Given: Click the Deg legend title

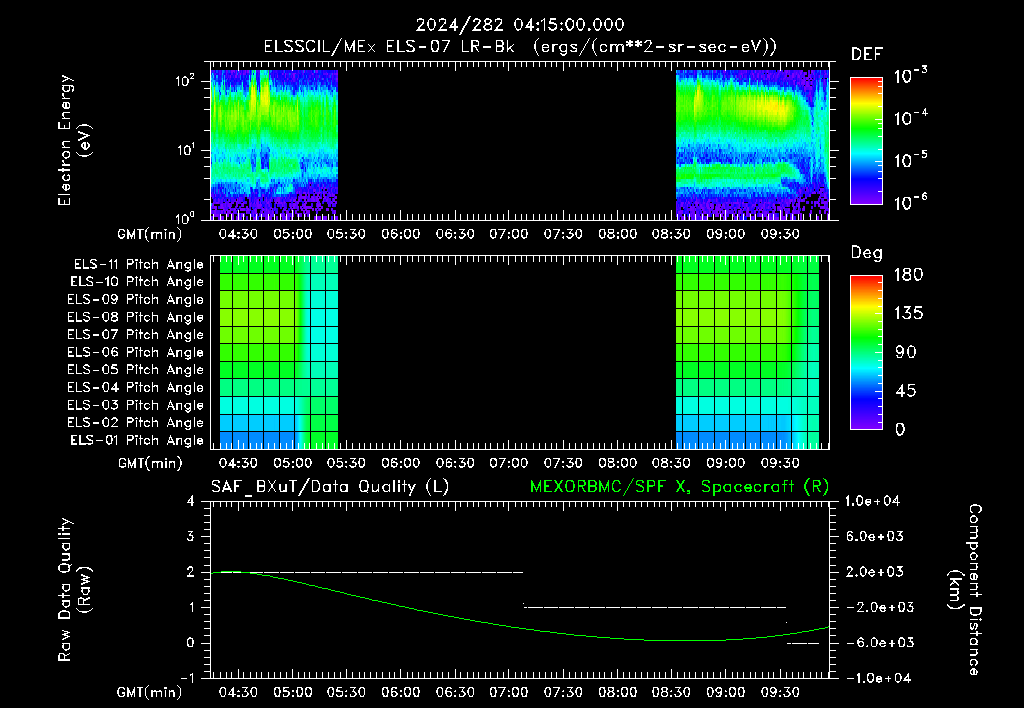Looking at the screenshot, I should 867,253.
